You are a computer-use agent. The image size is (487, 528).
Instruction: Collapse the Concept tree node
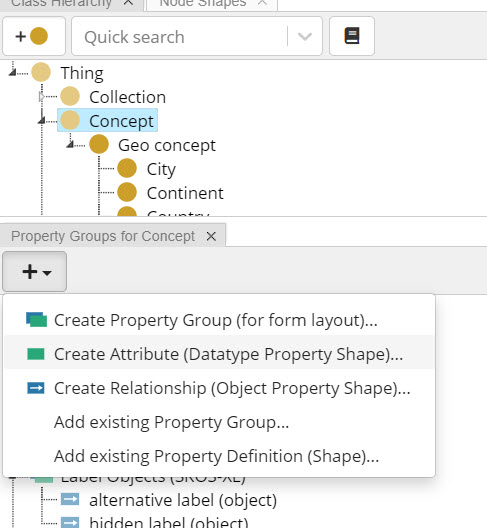pyautogui.click(x=41, y=120)
